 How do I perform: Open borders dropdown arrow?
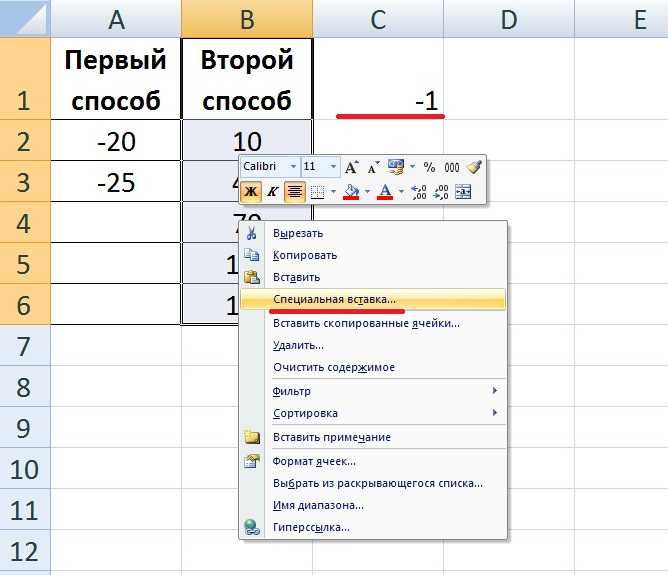[334, 192]
